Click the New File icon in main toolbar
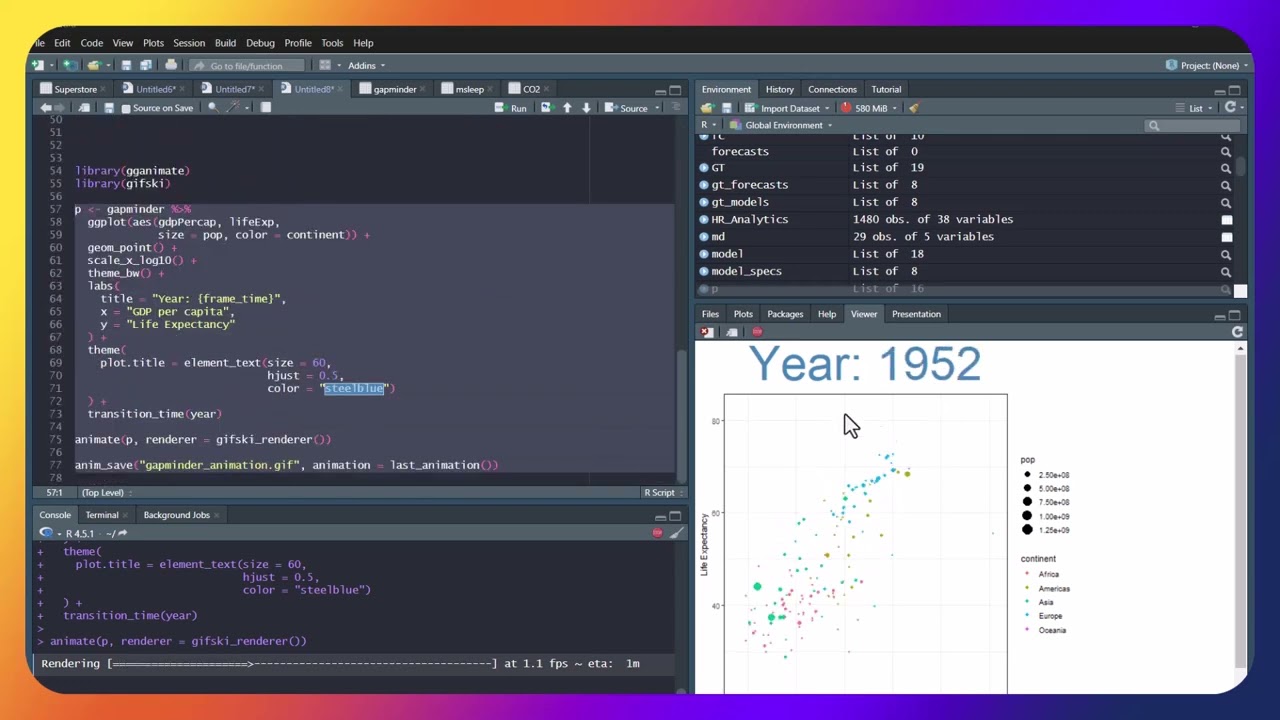The image size is (1280, 720). tap(37, 65)
